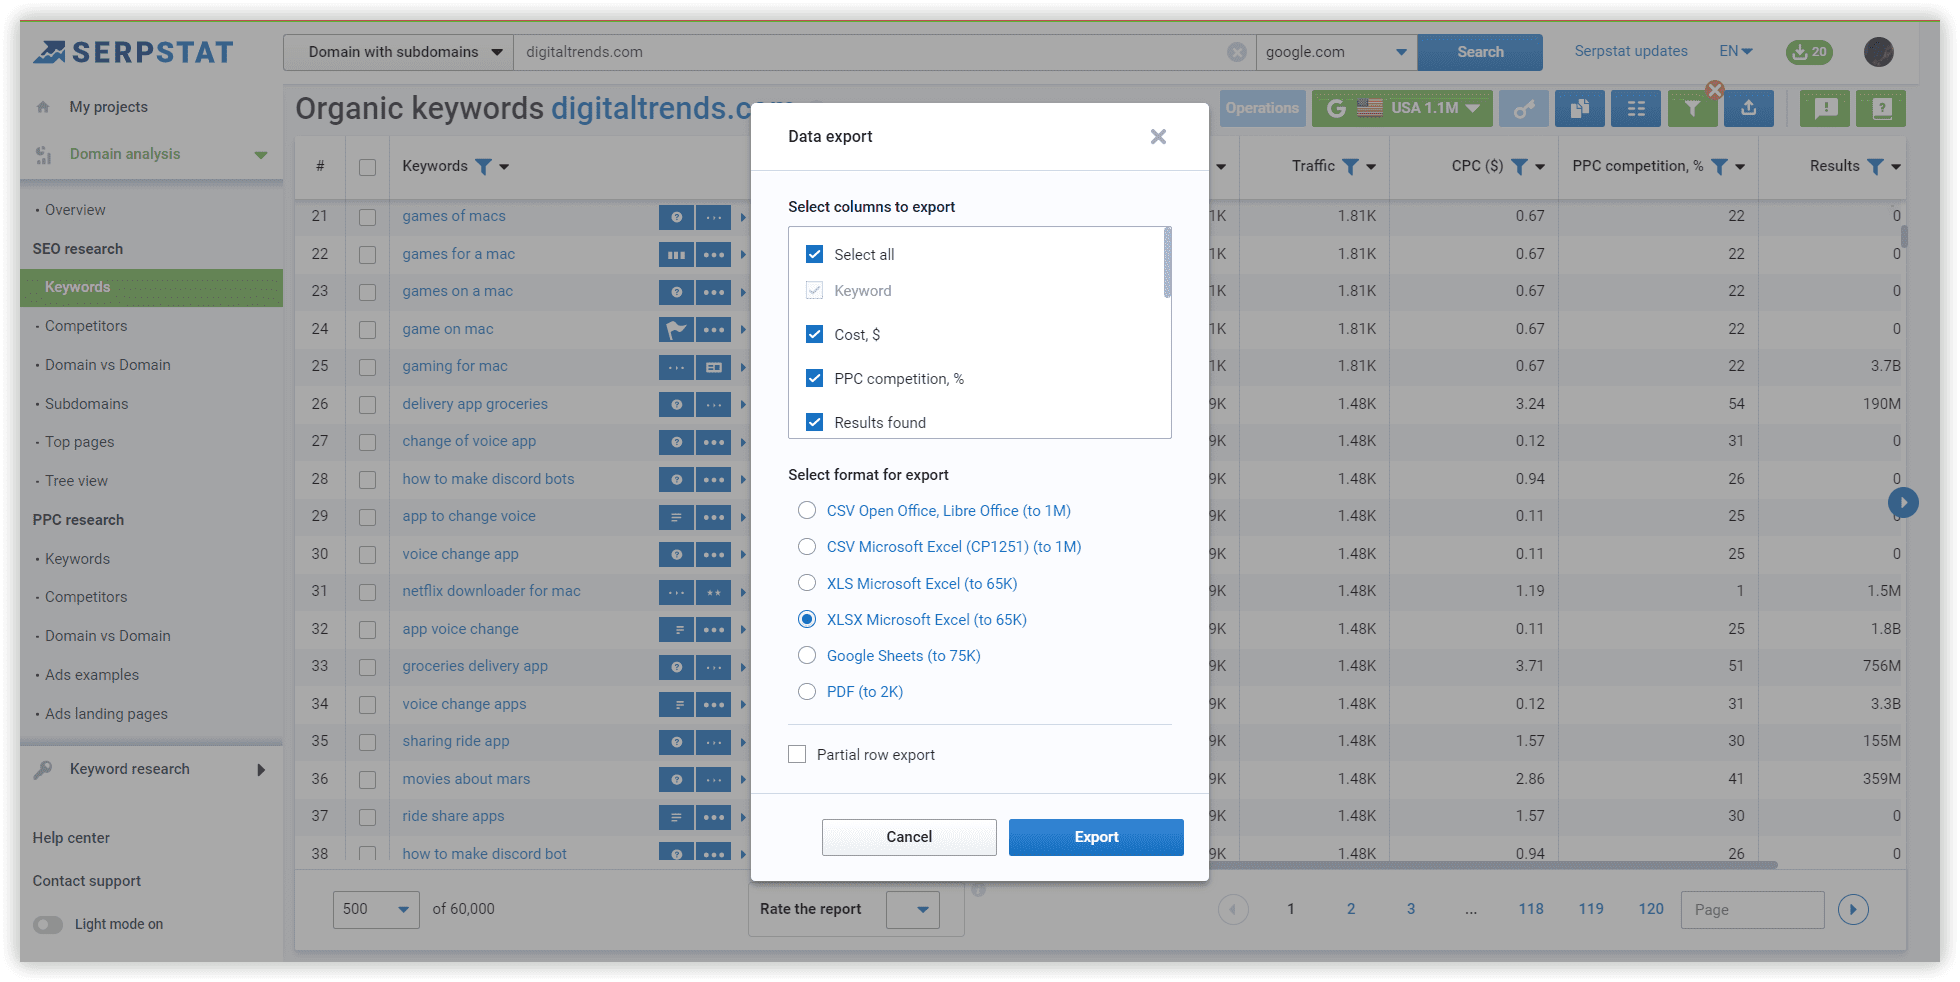Open Domain vs Domain under SEO research

[x=108, y=365]
